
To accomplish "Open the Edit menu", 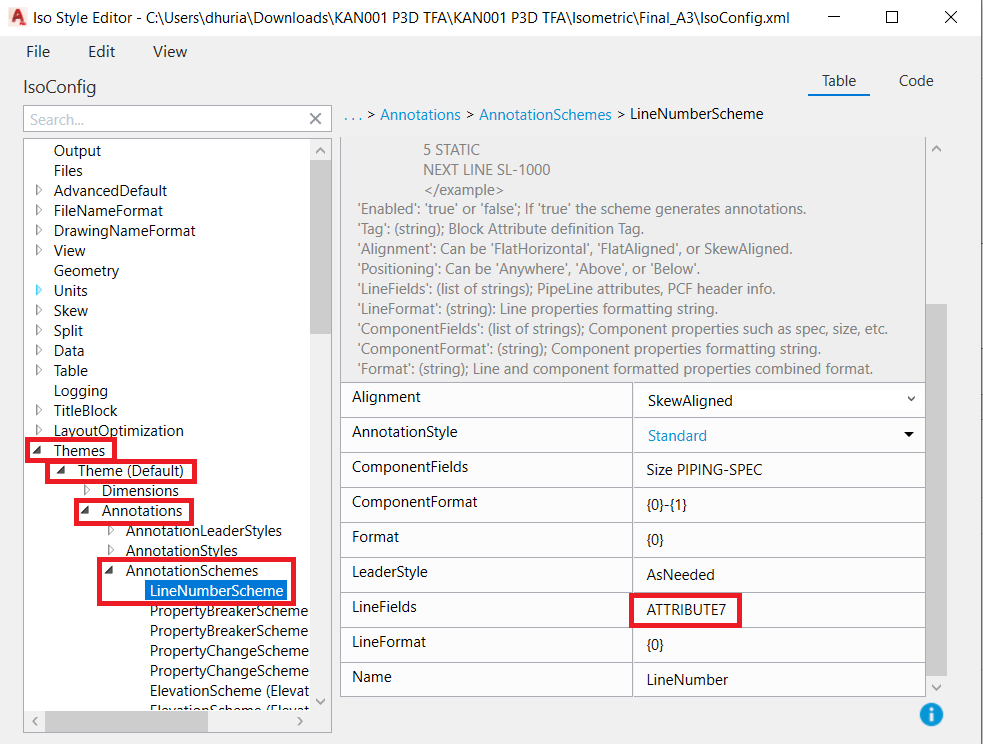I will click(101, 51).
